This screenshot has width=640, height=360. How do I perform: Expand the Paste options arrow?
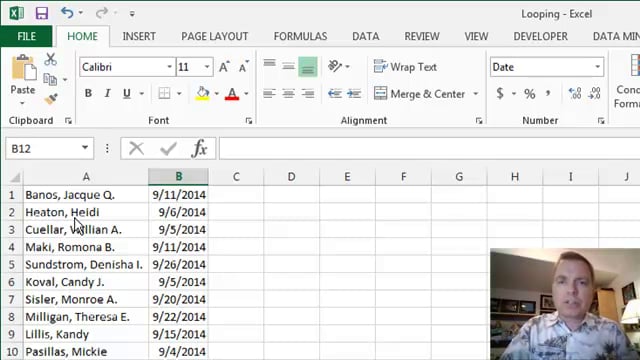[x=22, y=103]
